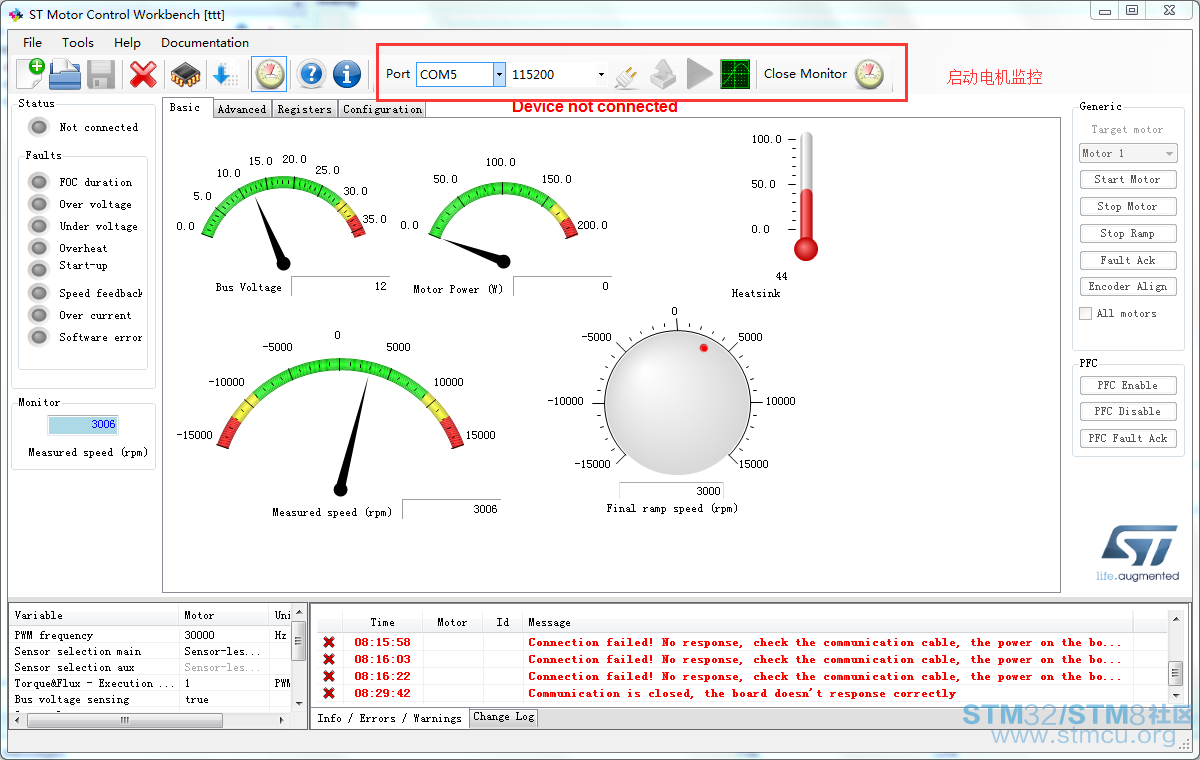The width and height of the screenshot is (1200, 760).
Task: Click the Fault Ack button
Action: [x=1128, y=260]
